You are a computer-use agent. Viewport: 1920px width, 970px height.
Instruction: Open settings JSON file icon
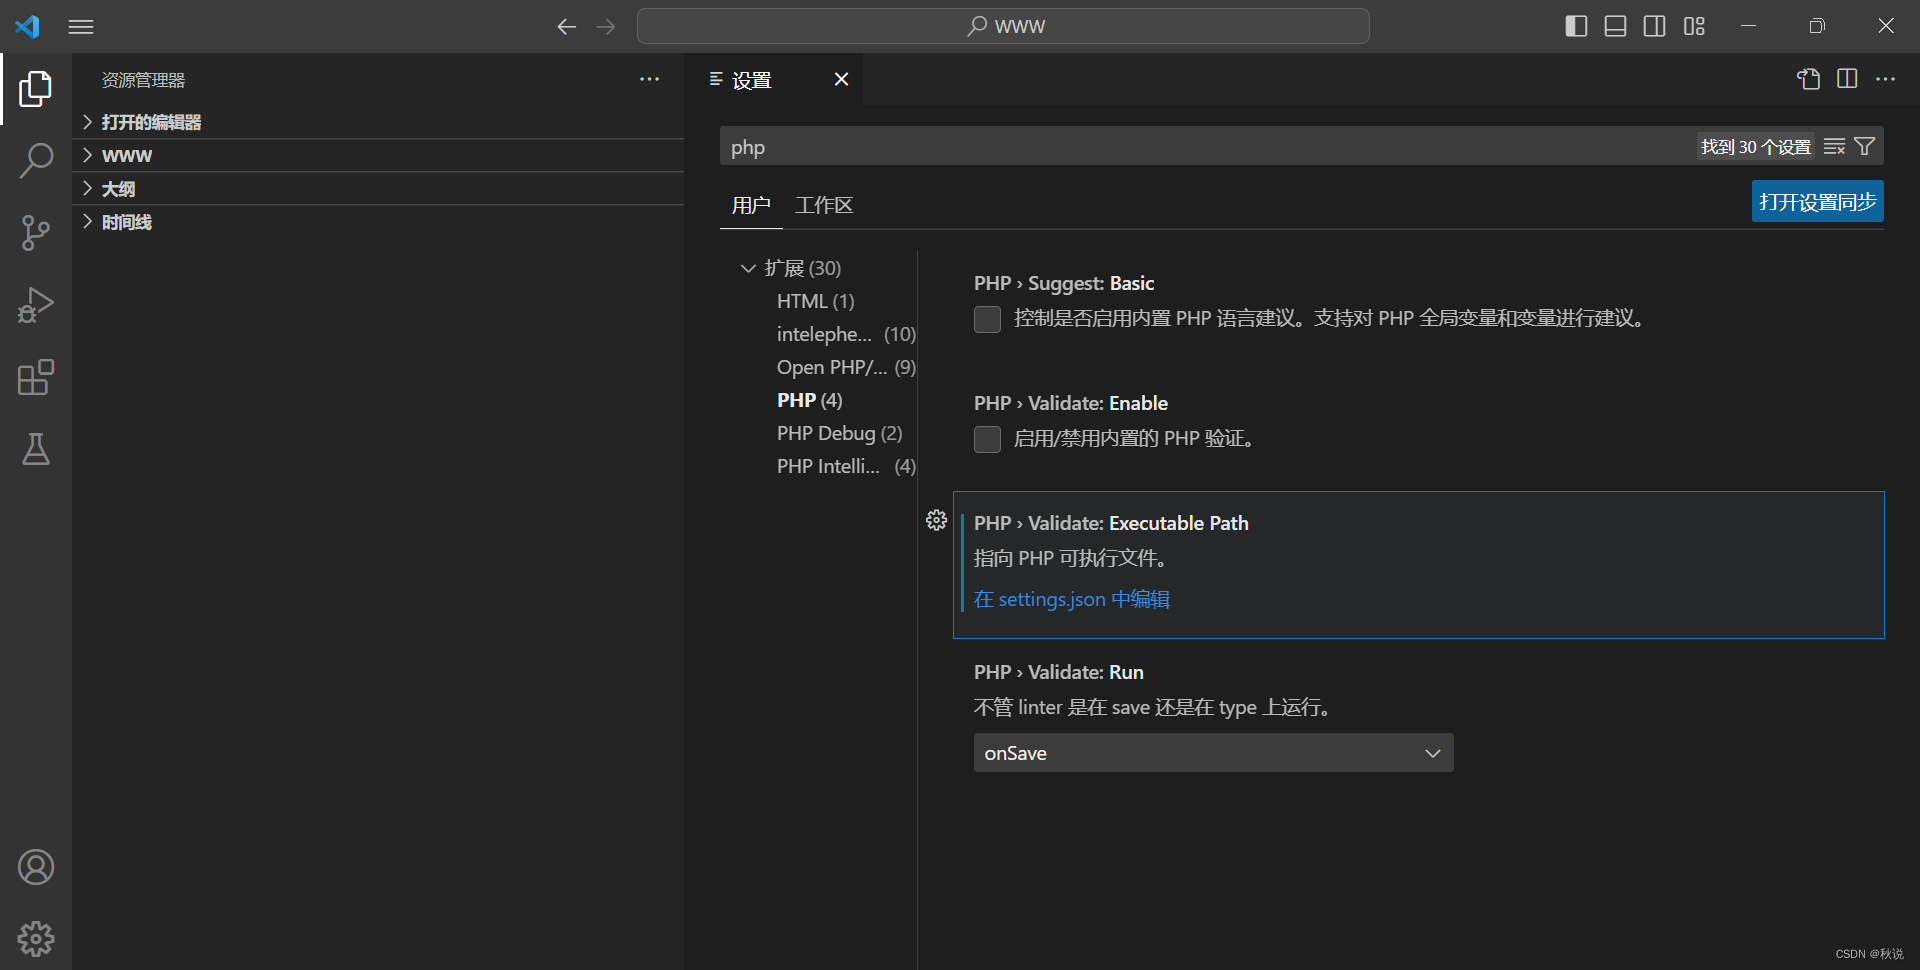pyautogui.click(x=1808, y=79)
